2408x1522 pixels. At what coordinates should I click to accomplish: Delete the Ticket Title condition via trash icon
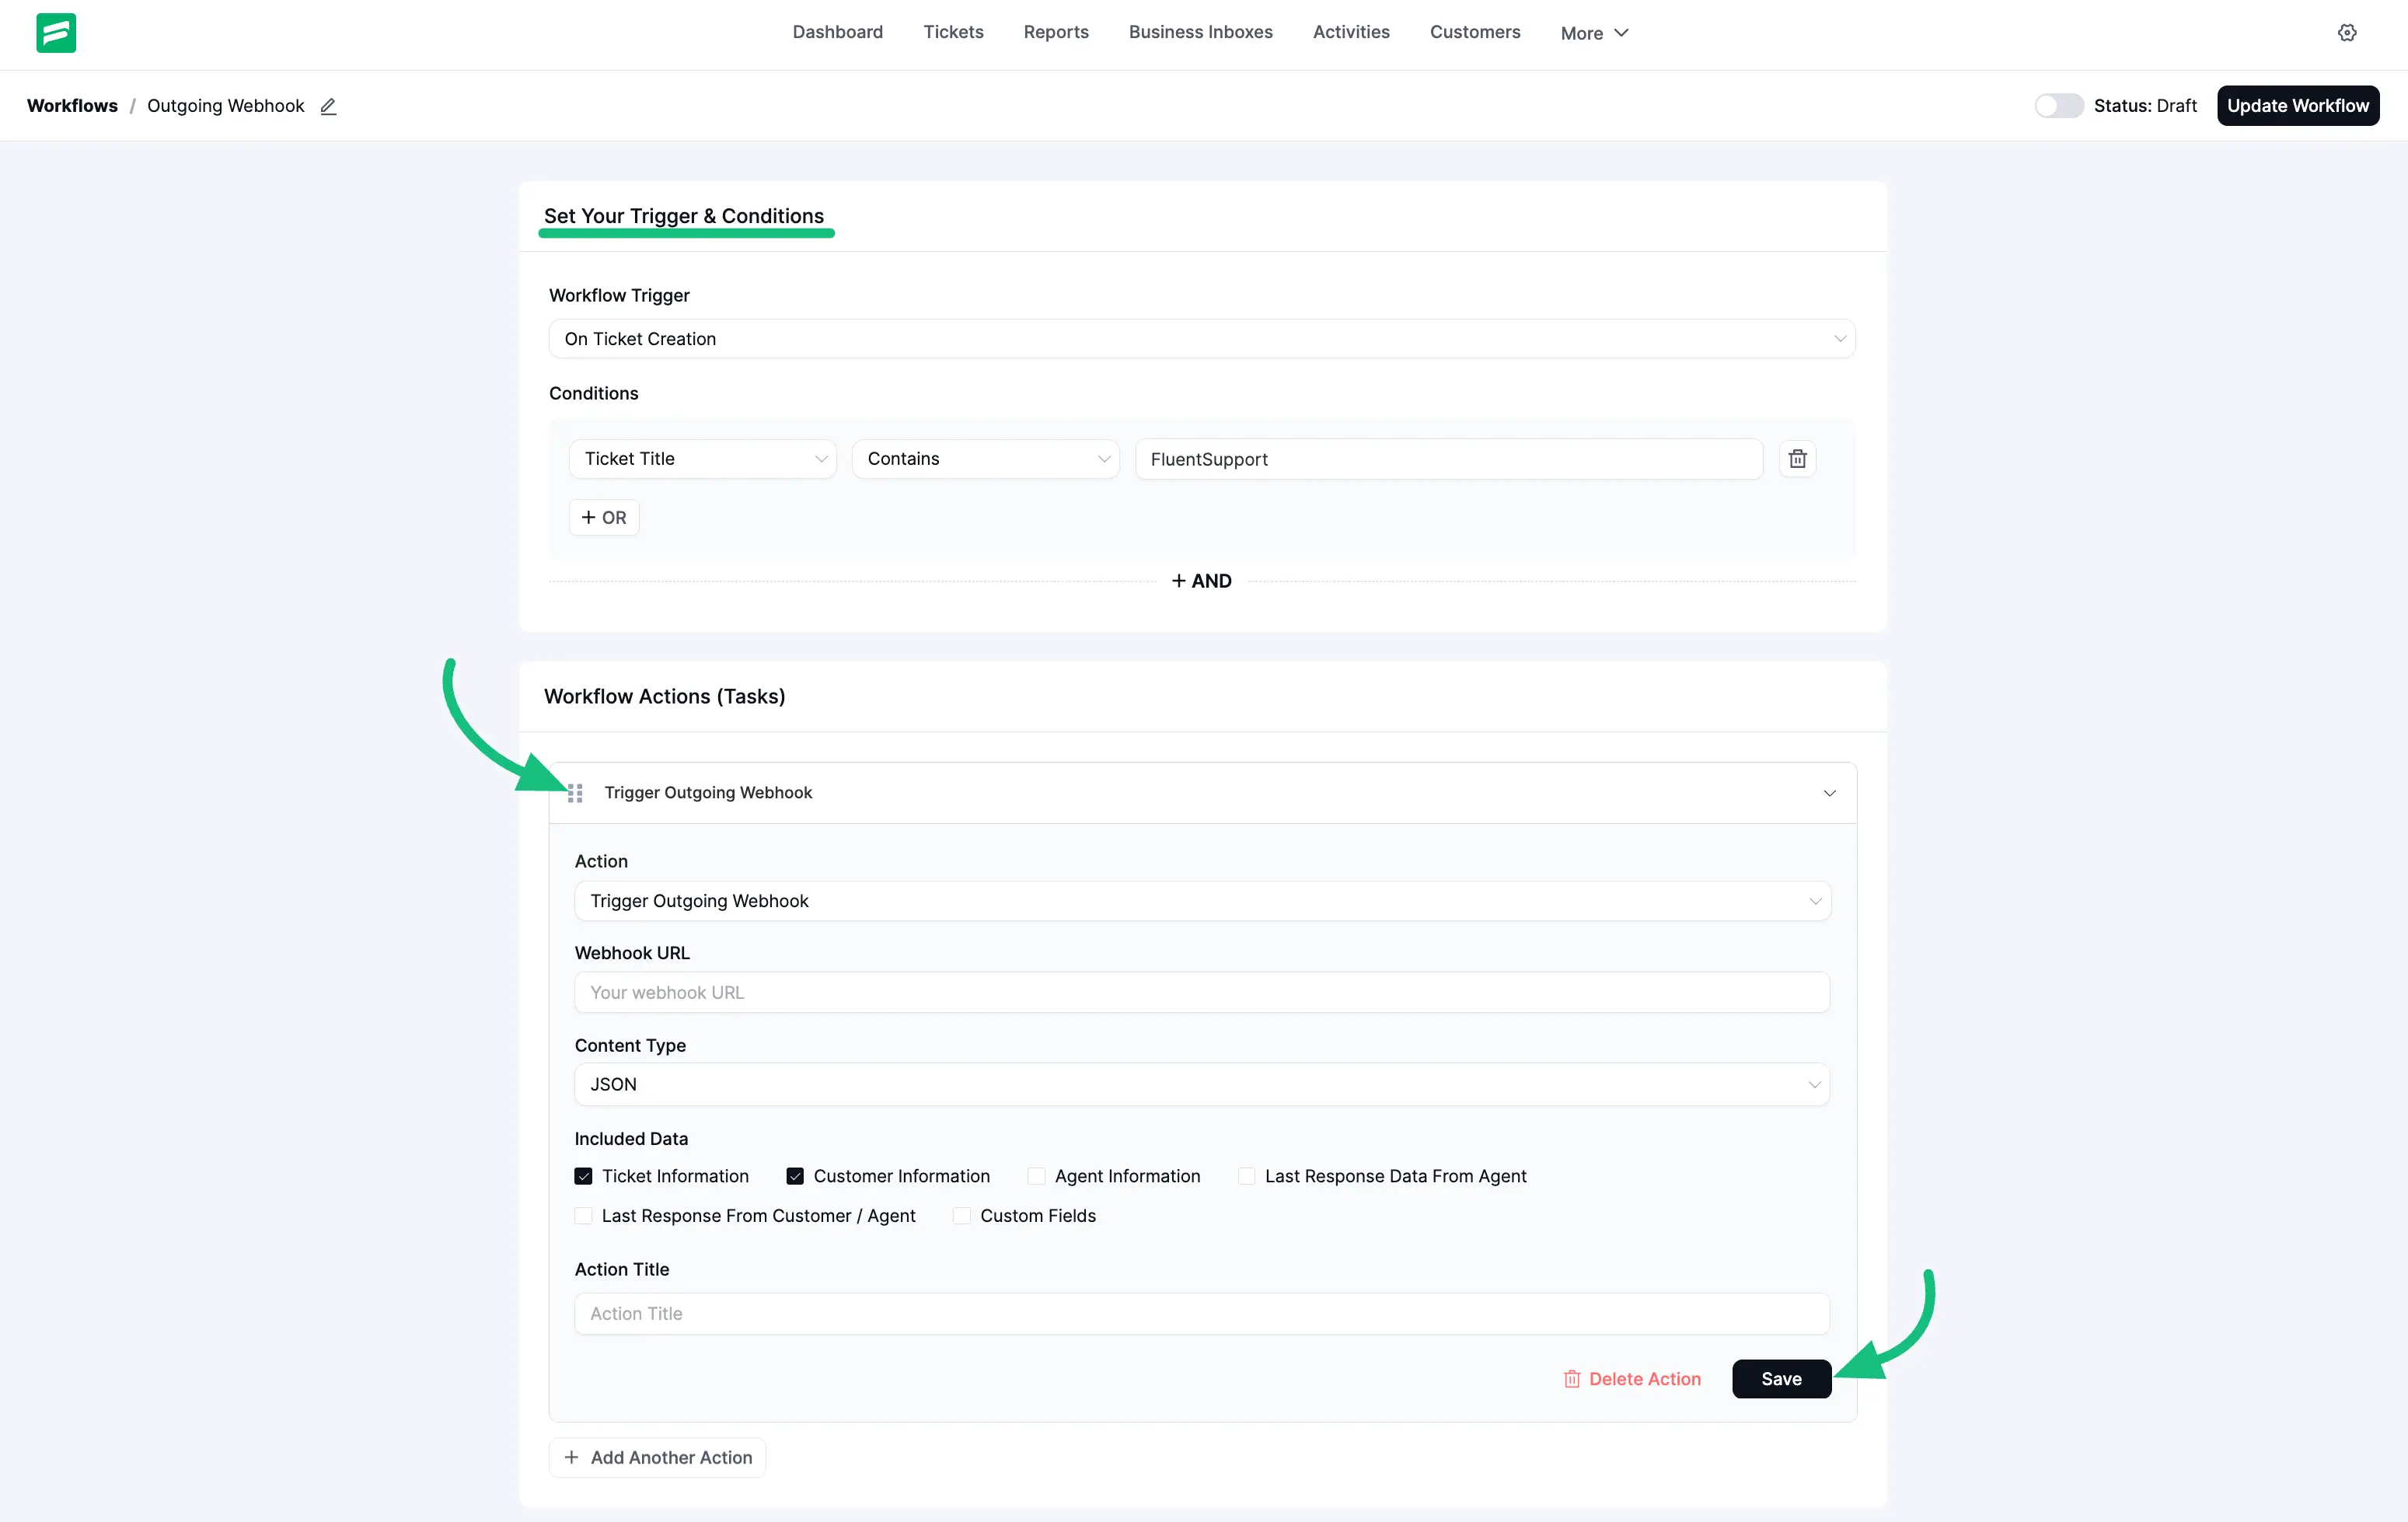click(1797, 458)
